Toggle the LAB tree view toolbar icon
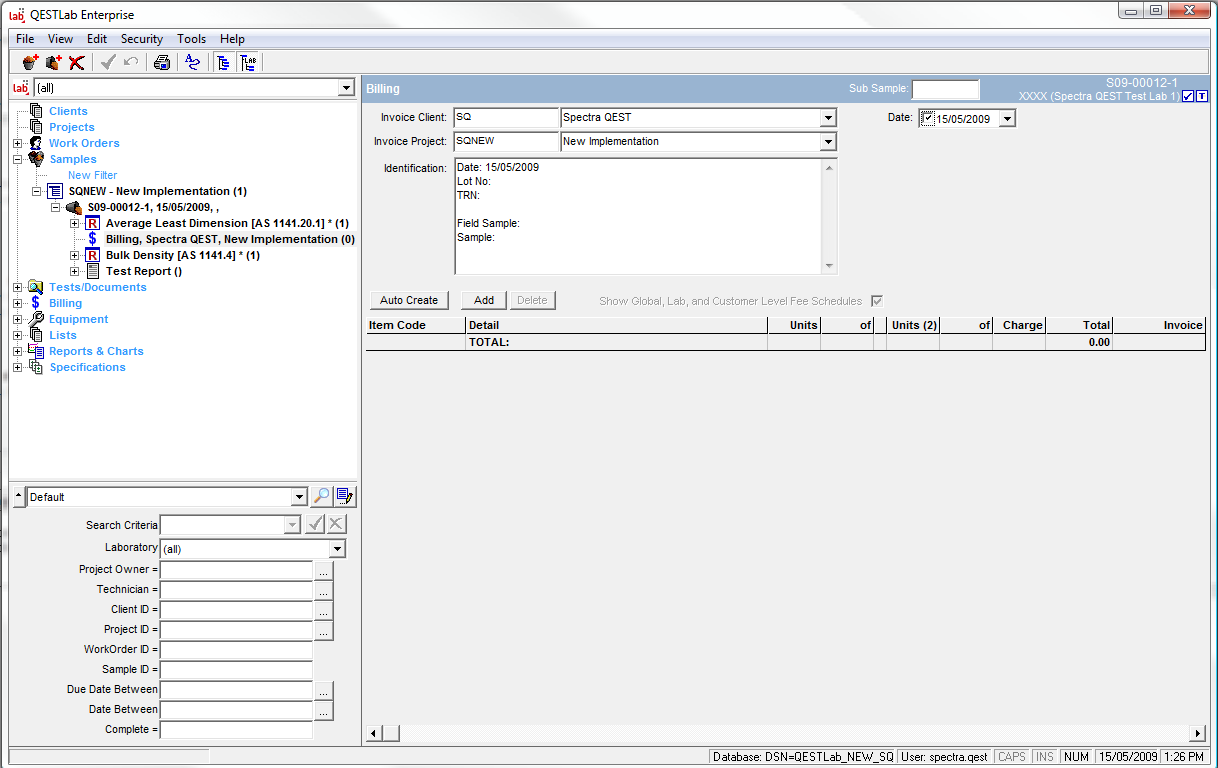This screenshot has width=1218, height=768. tap(248, 63)
